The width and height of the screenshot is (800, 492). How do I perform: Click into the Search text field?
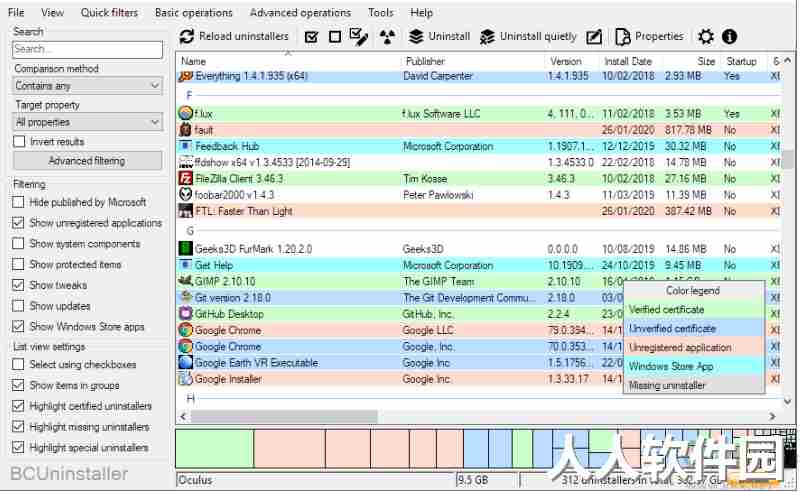point(87,50)
